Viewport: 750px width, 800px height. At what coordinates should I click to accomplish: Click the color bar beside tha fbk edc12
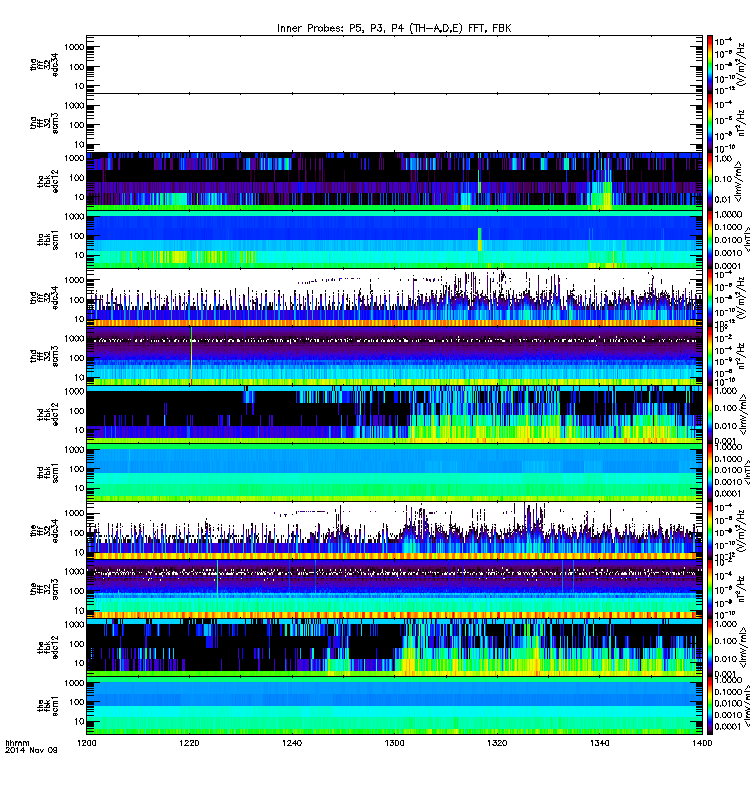coord(710,181)
